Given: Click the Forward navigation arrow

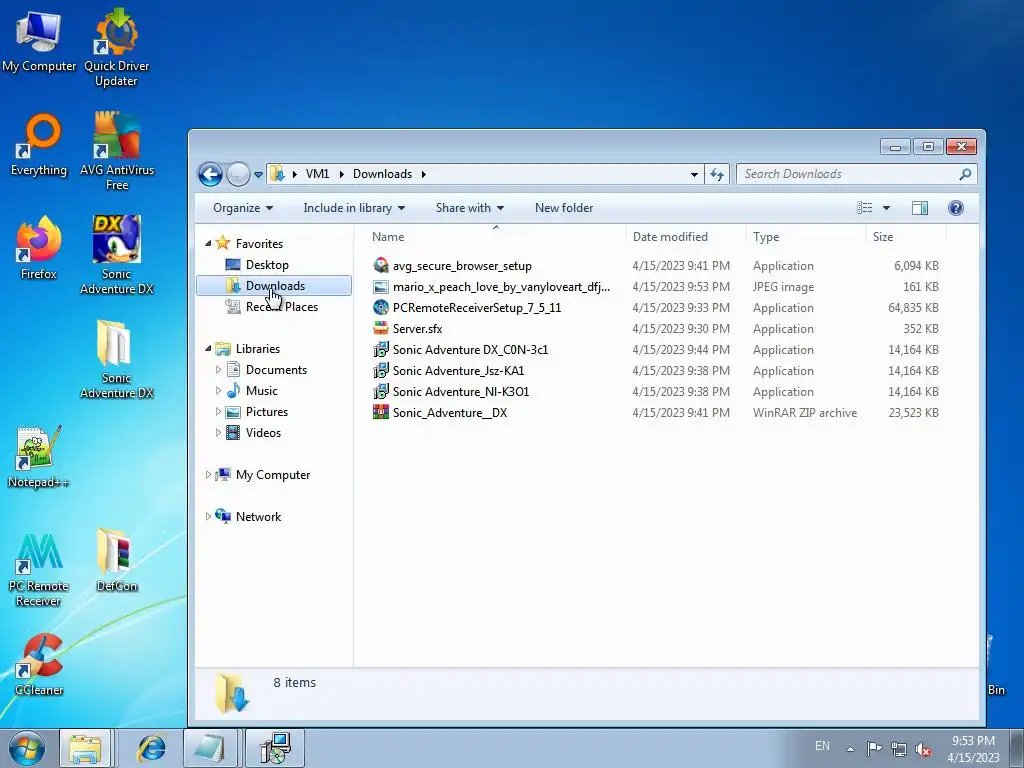Looking at the screenshot, I should coord(238,174).
